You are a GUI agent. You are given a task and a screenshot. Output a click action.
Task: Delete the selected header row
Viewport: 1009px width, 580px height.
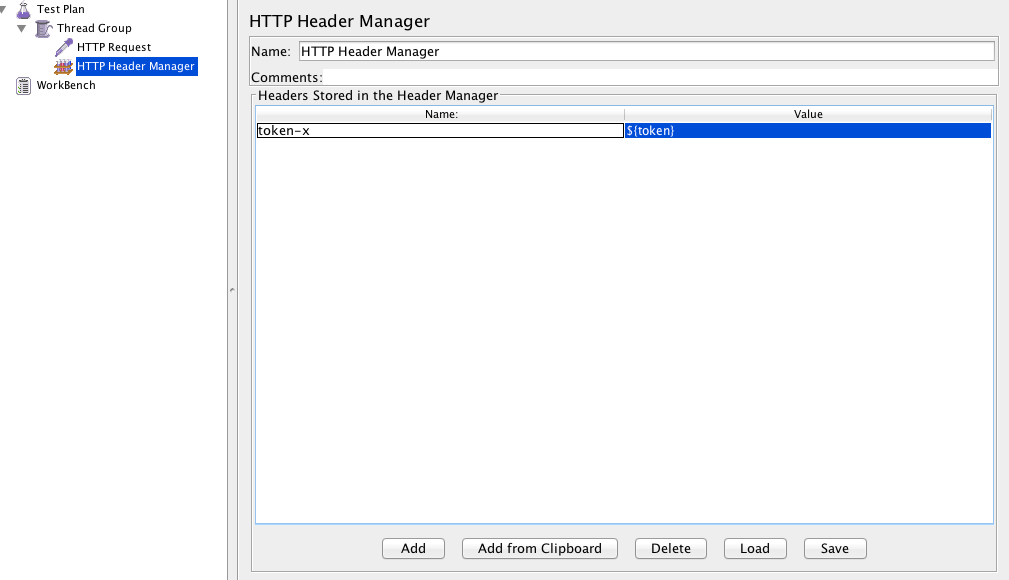click(x=670, y=548)
